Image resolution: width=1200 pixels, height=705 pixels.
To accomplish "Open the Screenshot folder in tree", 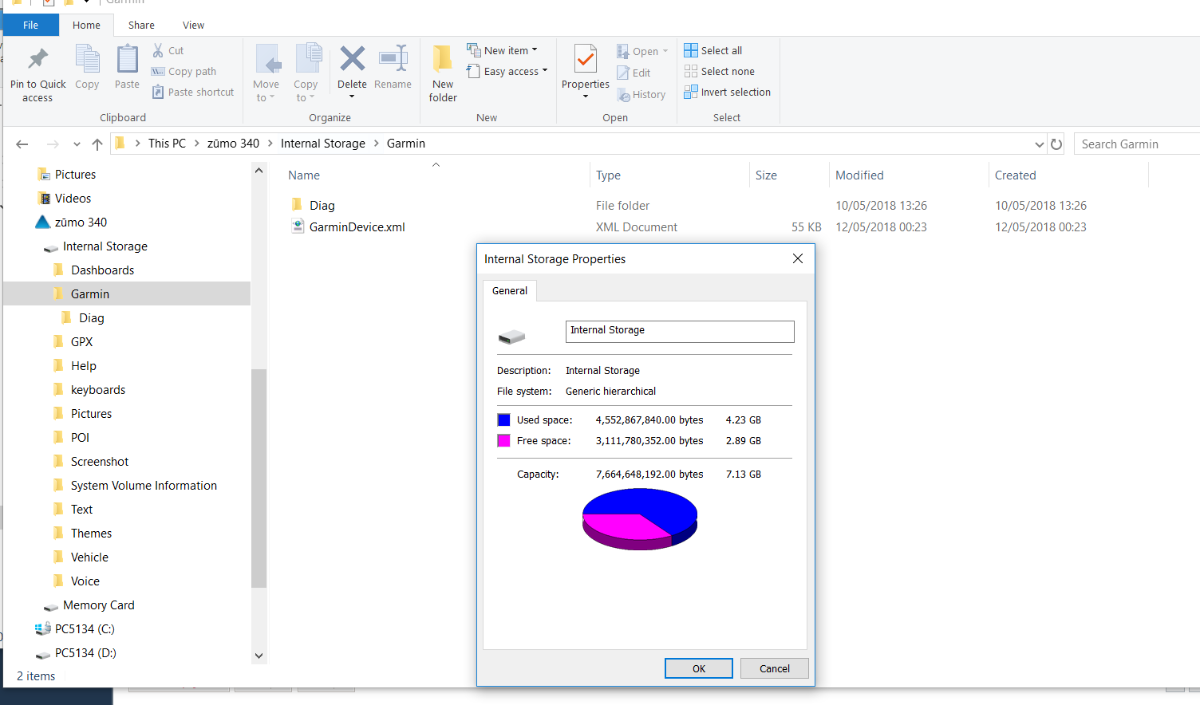I will (100, 462).
